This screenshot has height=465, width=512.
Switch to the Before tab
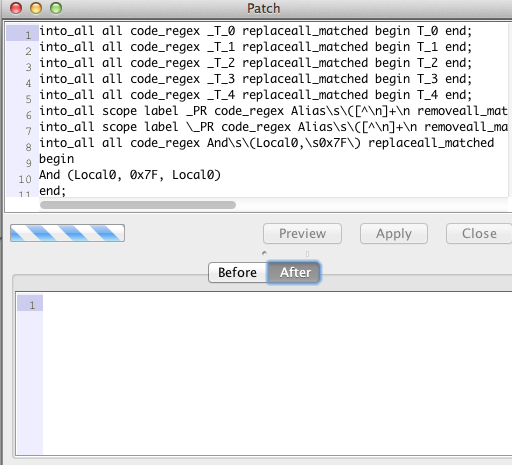tap(238, 273)
